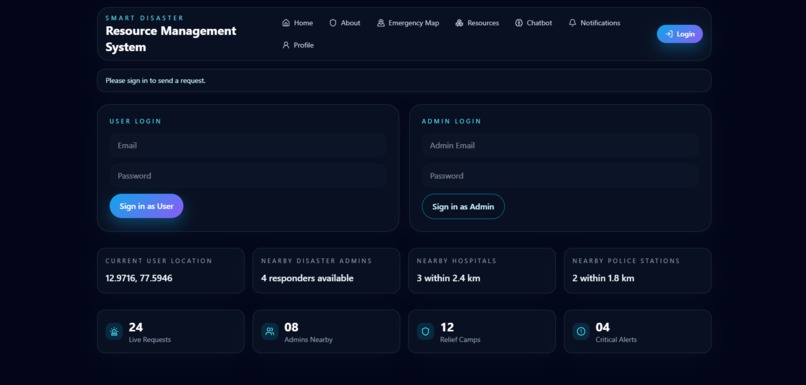Screen dimensions: 806x385
Task: Click 'Please sign in to send a request' message
Action: (x=155, y=81)
